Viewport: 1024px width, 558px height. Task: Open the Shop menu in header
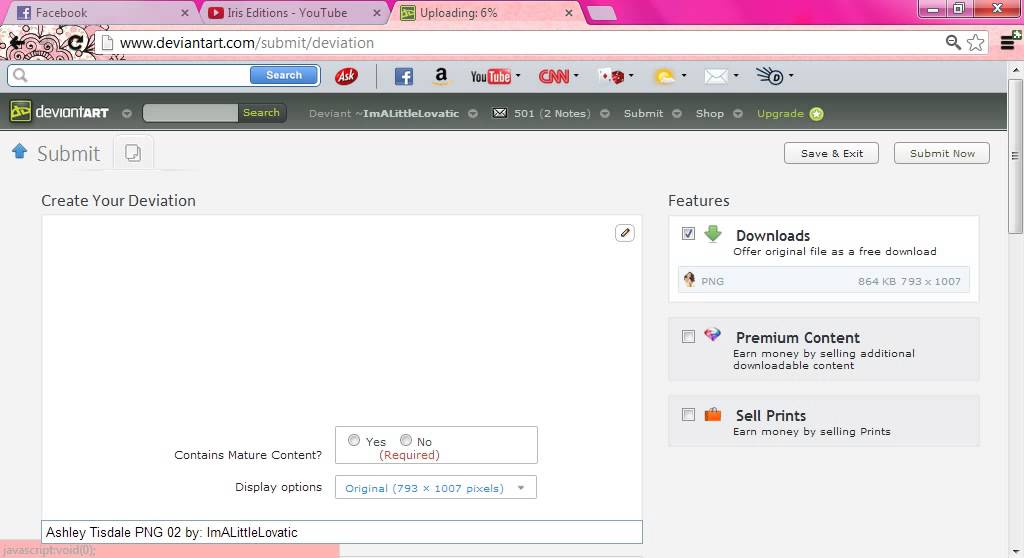tap(710, 113)
